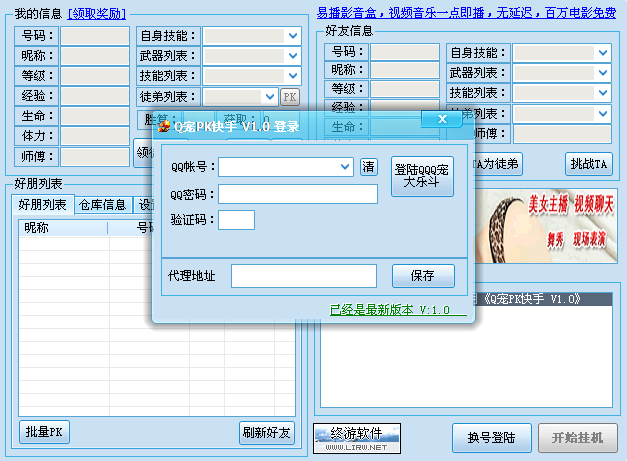
Task: Focus the 代理地址 proxy address field
Action: click(304, 276)
